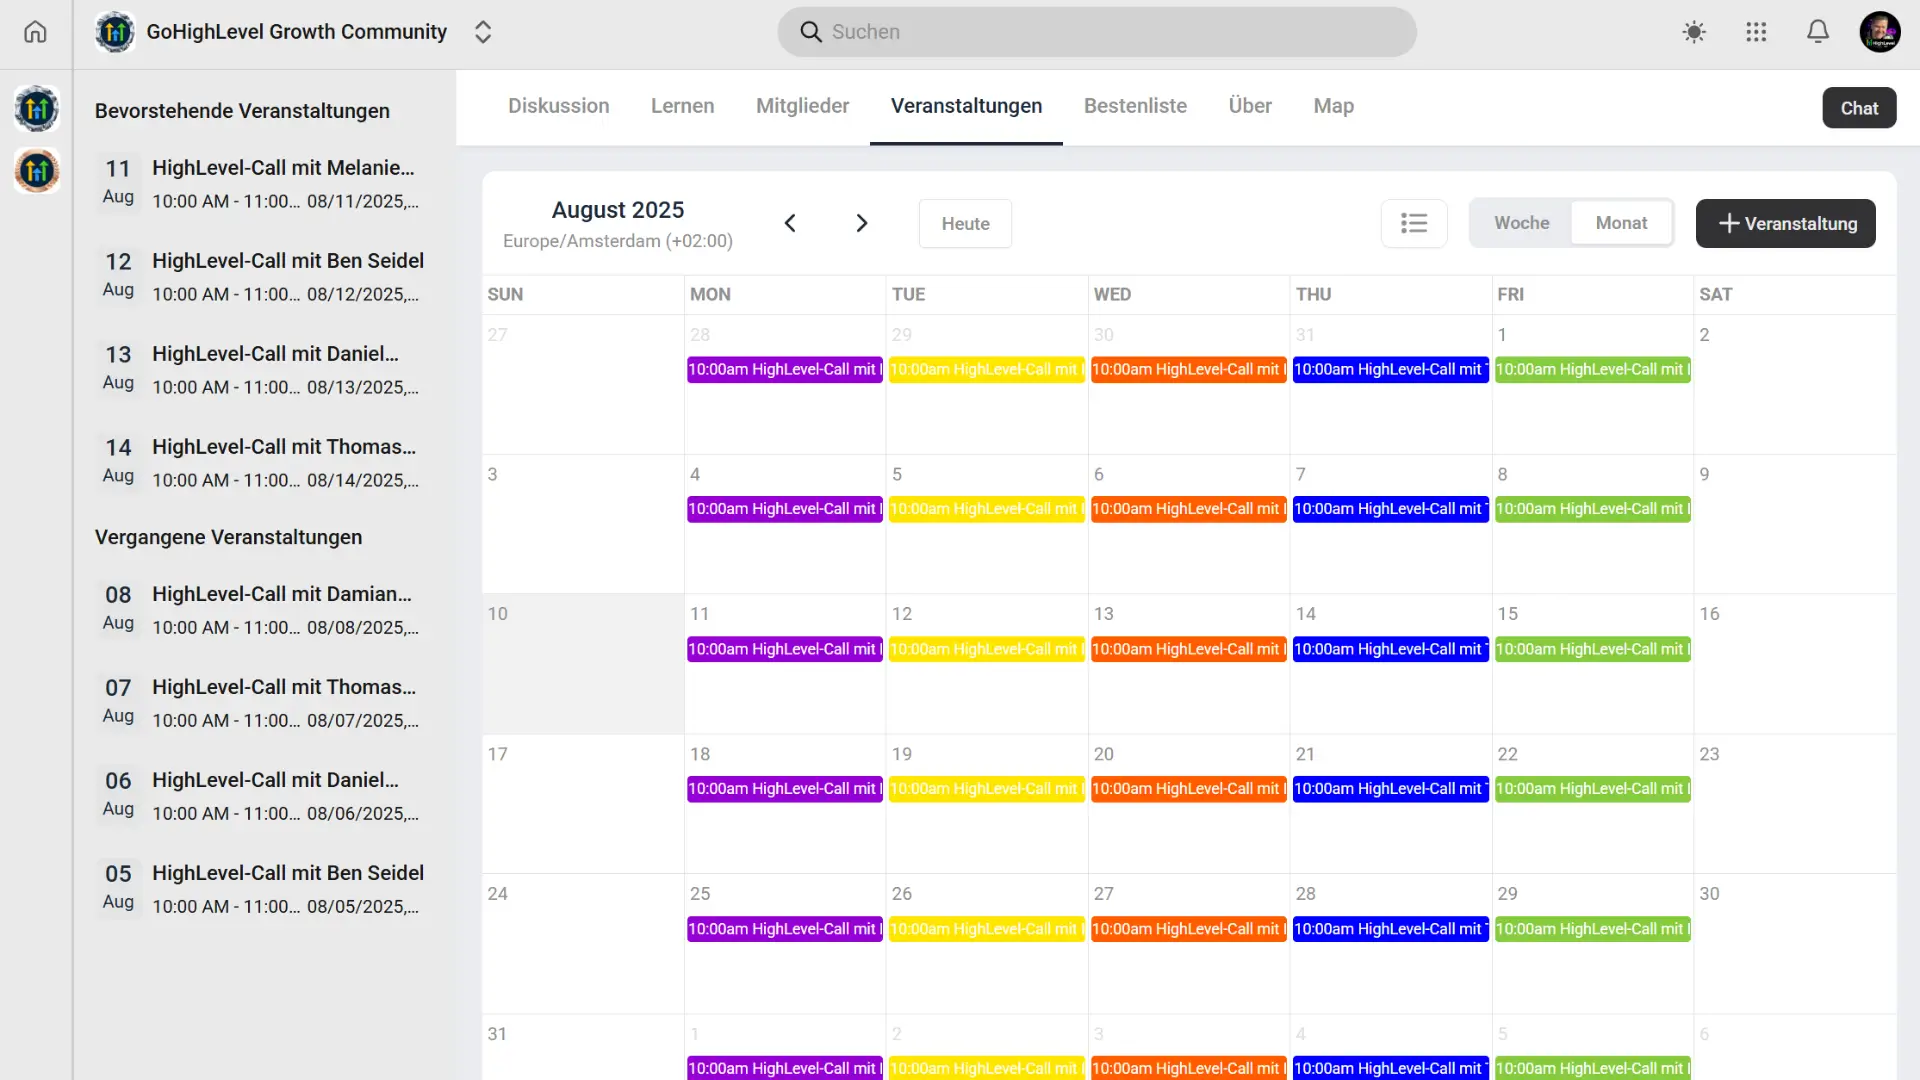
Task: Open the Bestenliste tab
Action: point(1135,106)
